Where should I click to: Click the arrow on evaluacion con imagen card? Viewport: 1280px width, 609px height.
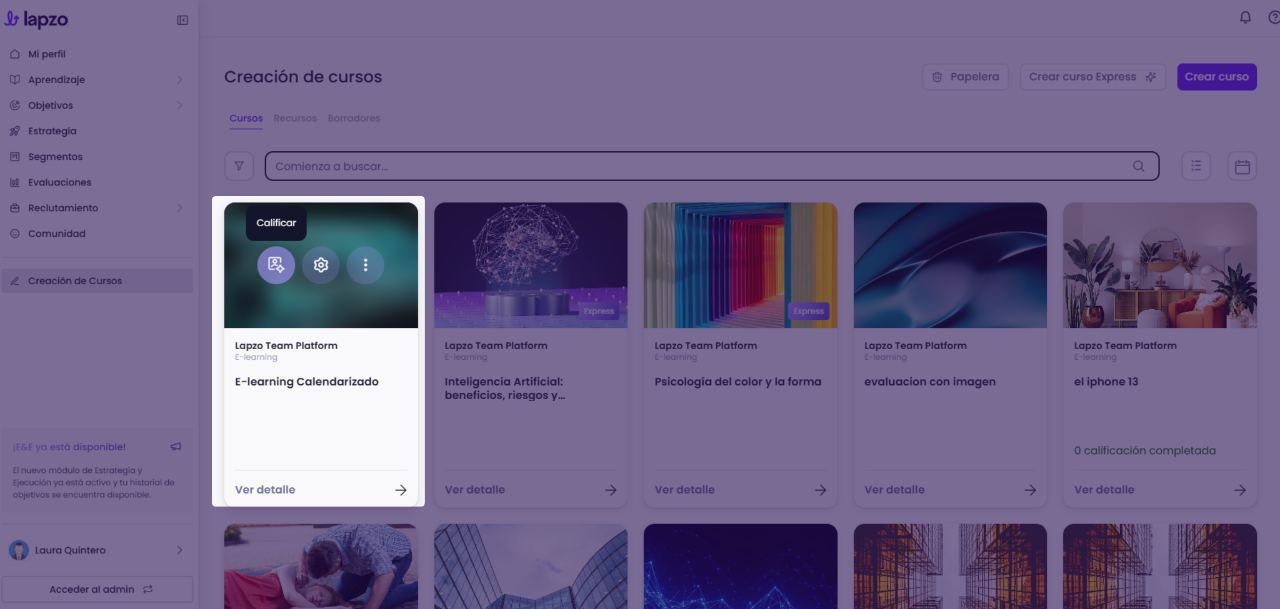[x=1030, y=490]
